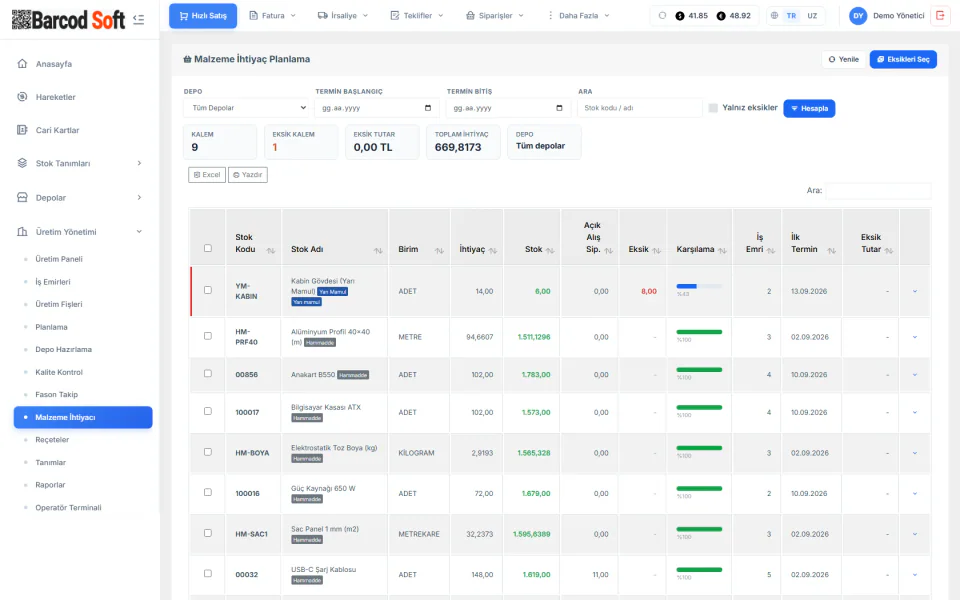The height and width of the screenshot is (600, 960).
Task: Click the Cari Kartlar icon
Action: [x=23, y=130]
